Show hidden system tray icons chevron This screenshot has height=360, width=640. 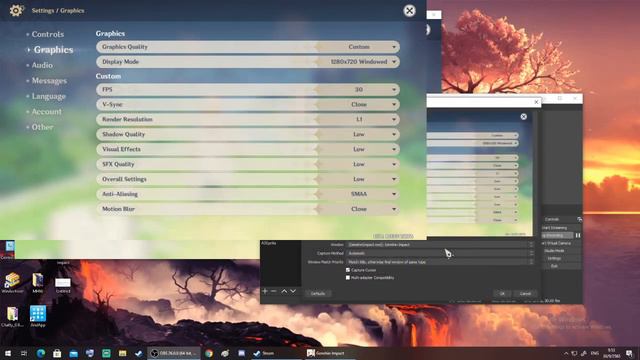566,353
